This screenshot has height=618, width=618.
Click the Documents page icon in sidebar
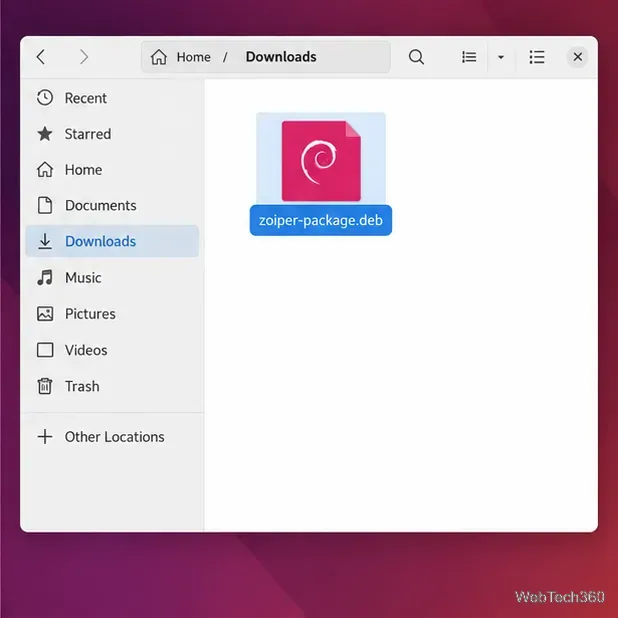pyautogui.click(x=45, y=205)
